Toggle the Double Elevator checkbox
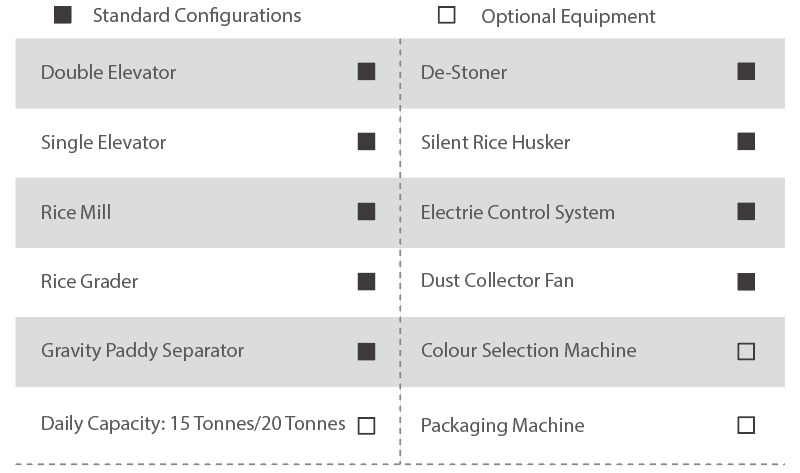 point(366,72)
